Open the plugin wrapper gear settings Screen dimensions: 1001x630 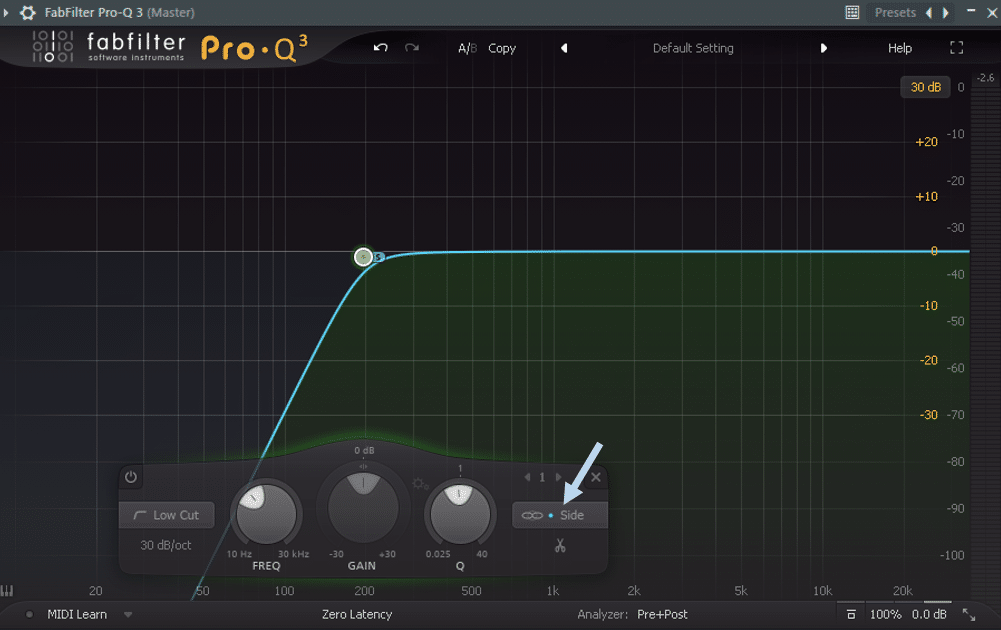(x=27, y=12)
